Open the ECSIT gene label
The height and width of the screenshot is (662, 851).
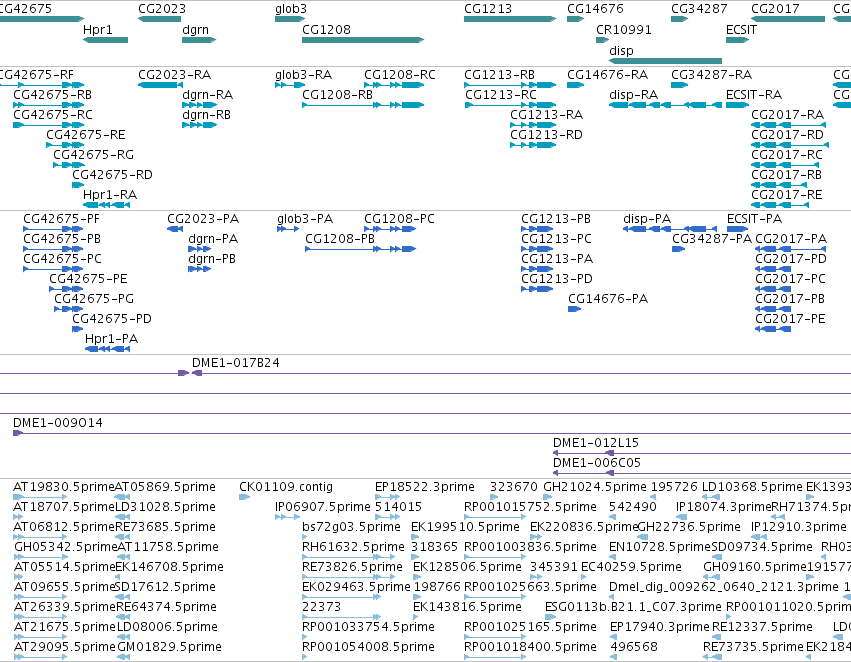tap(741, 30)
